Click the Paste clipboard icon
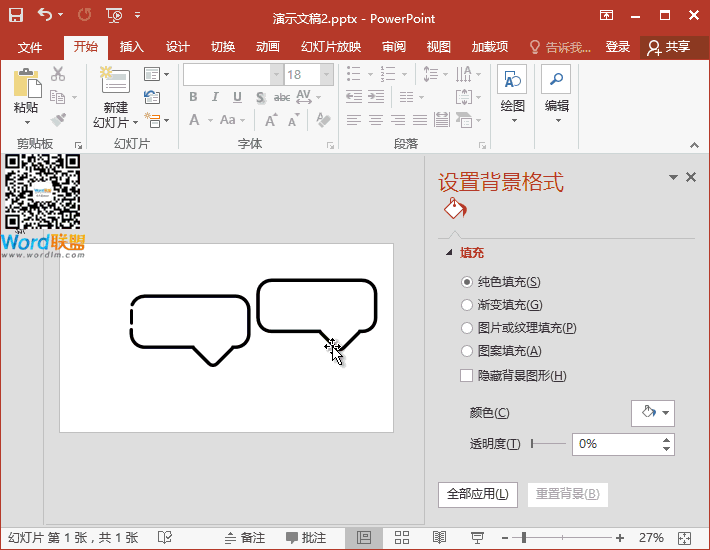Viewport: 710px width, 550px height. [x=27, y=82]
